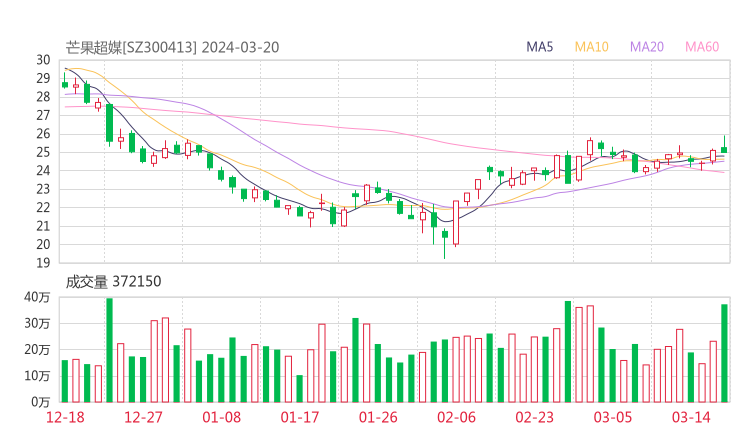Click the 10万 volume axis label
The image size is (740, 440).
tap(37, 376)
